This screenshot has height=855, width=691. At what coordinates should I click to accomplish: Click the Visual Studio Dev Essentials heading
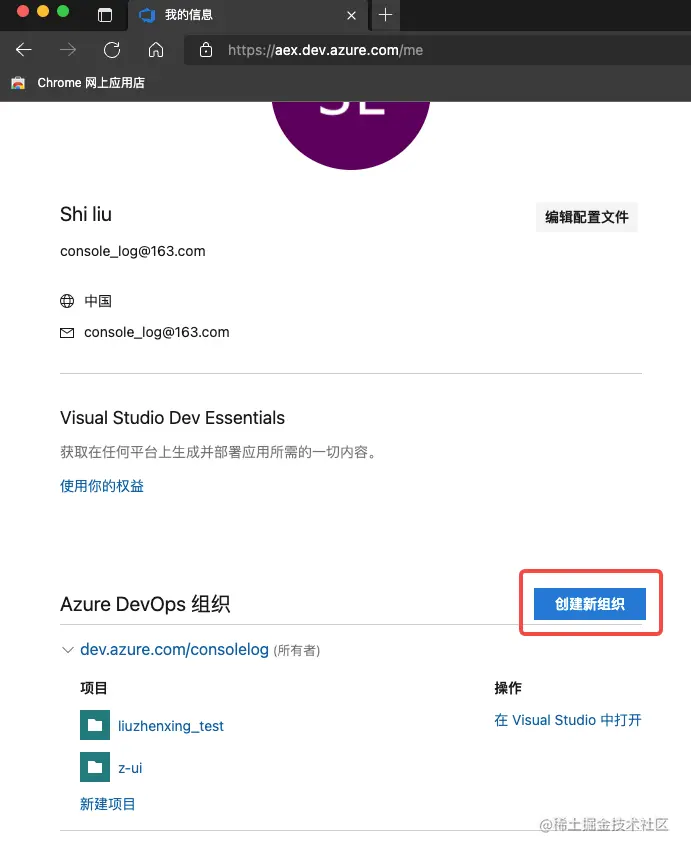point(172,418)
